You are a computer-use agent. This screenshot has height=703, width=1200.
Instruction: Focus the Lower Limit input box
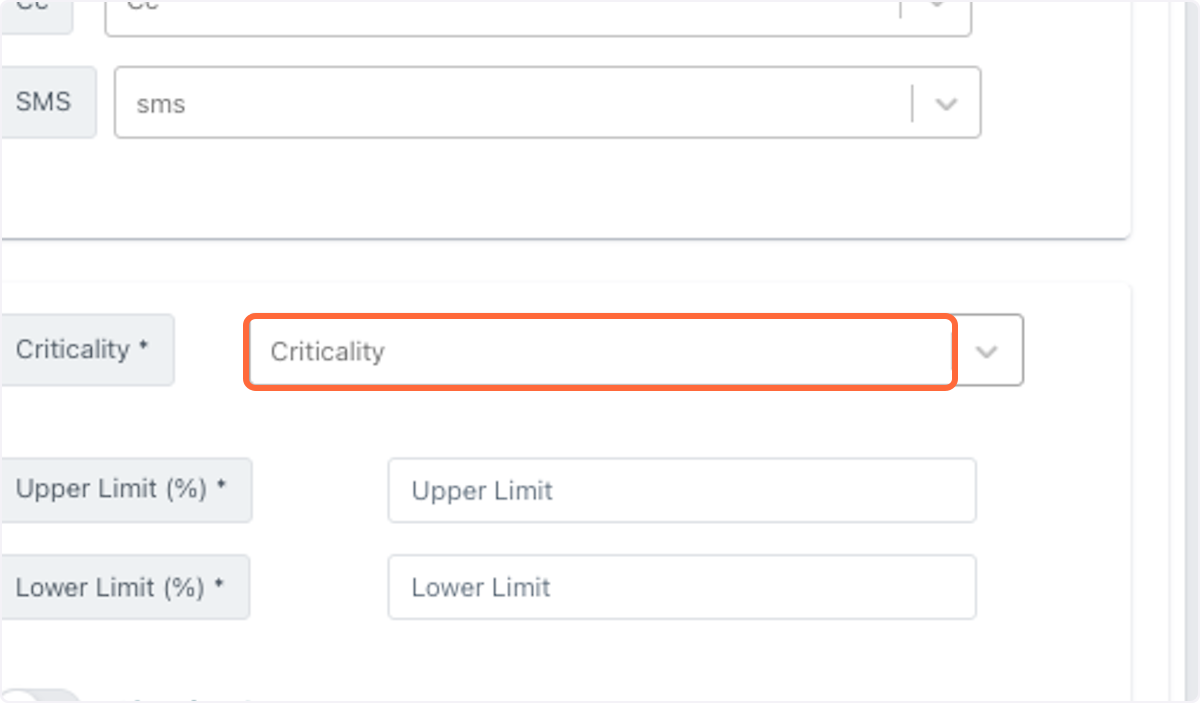pyautogui.click(x=682, y=587)
